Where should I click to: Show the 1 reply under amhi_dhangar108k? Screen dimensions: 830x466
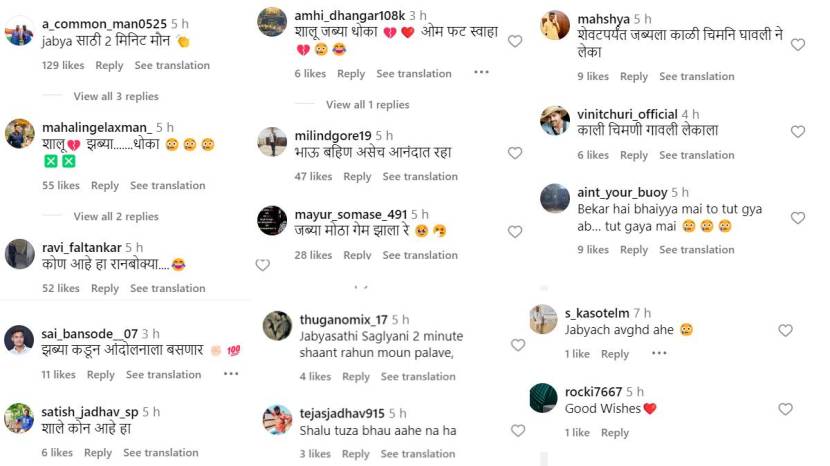pyautogui.click(x=367, y=104)
